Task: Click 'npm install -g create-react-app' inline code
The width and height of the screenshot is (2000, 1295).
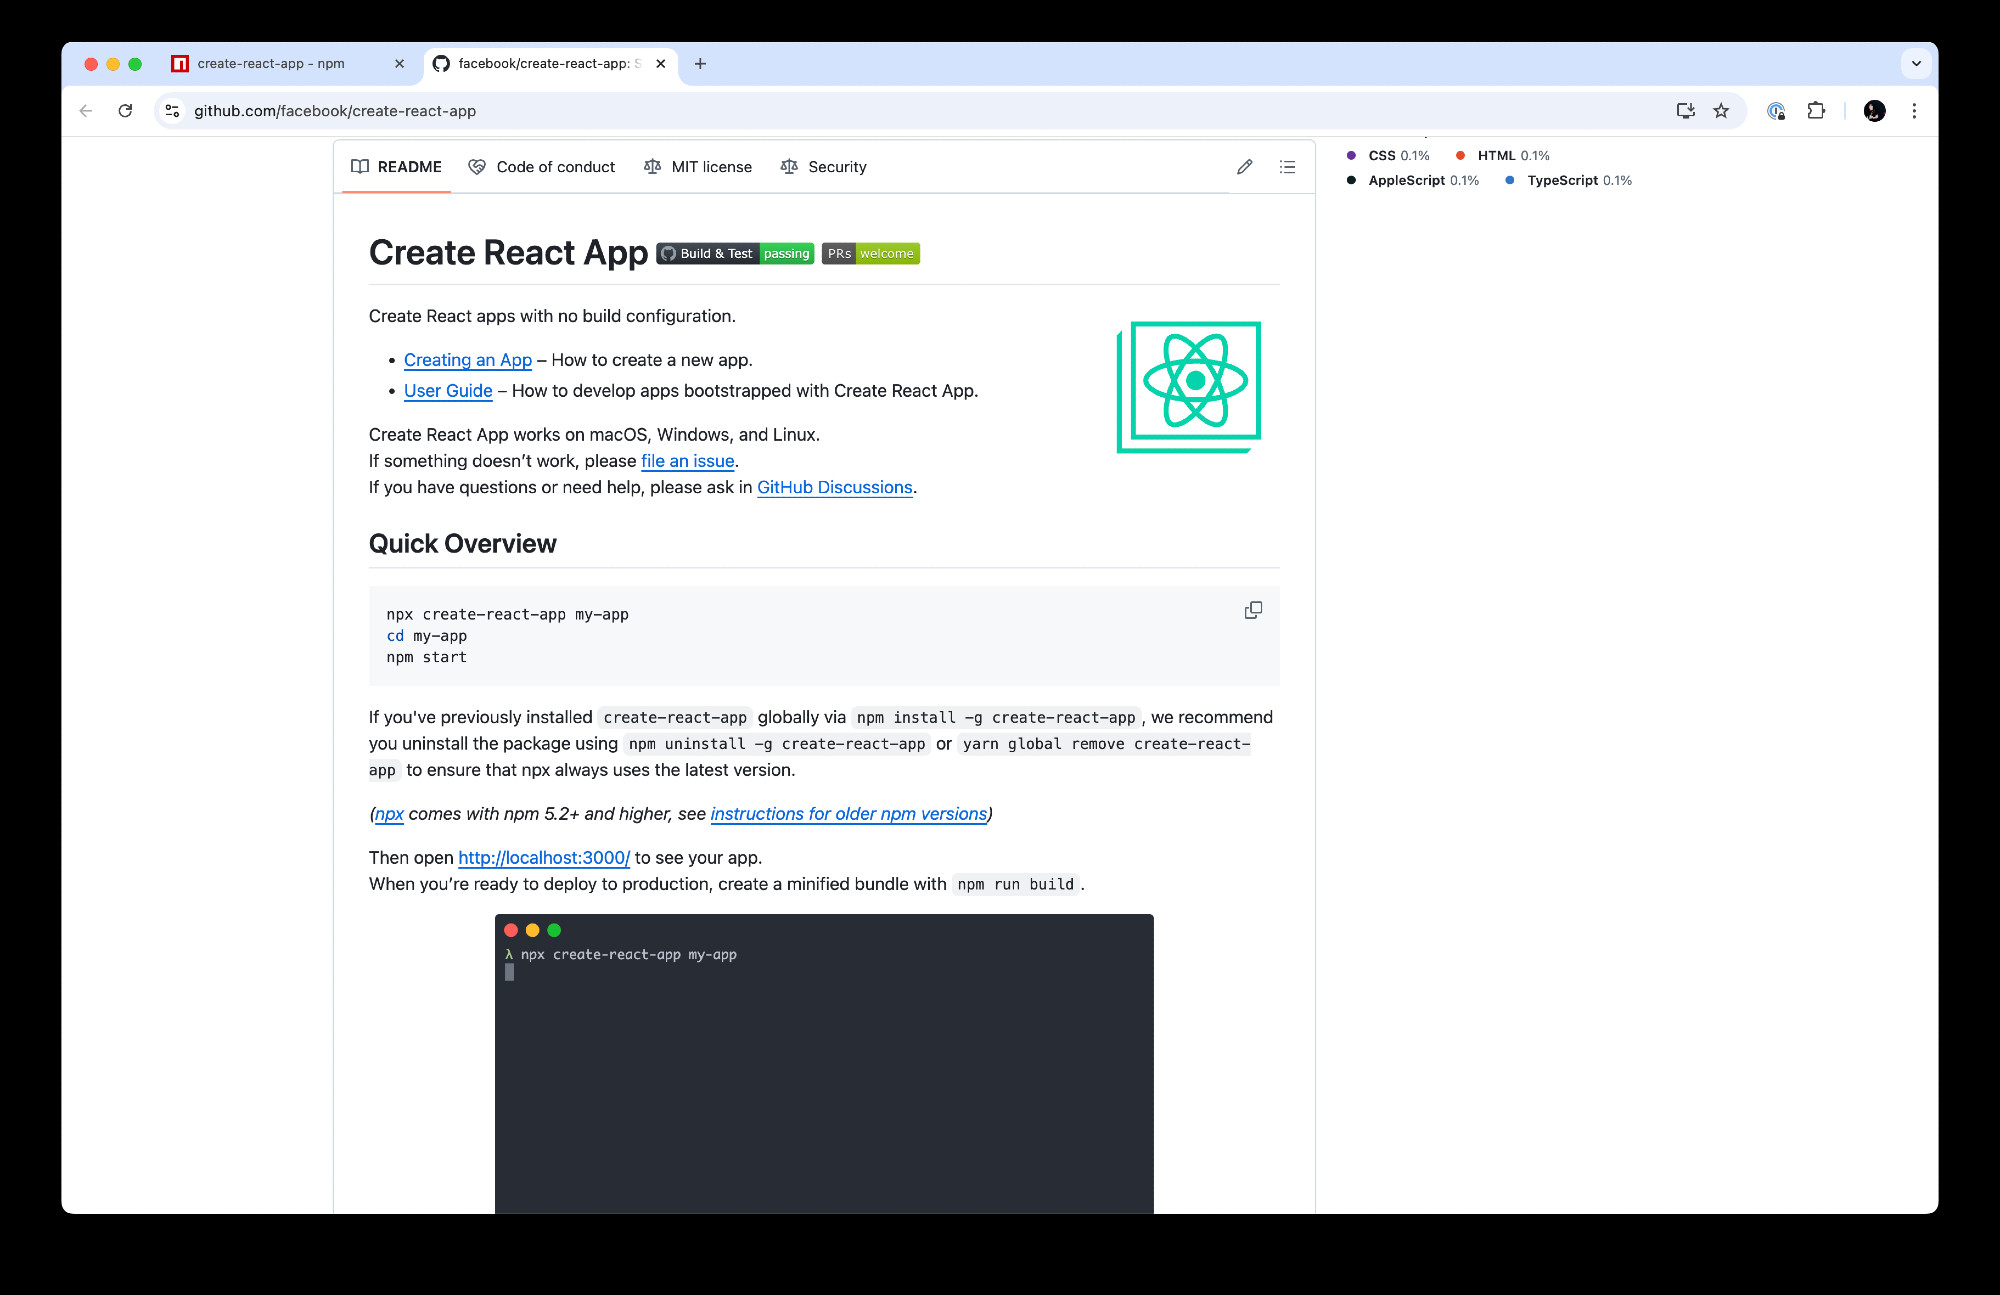Action: tap(996, 718)
